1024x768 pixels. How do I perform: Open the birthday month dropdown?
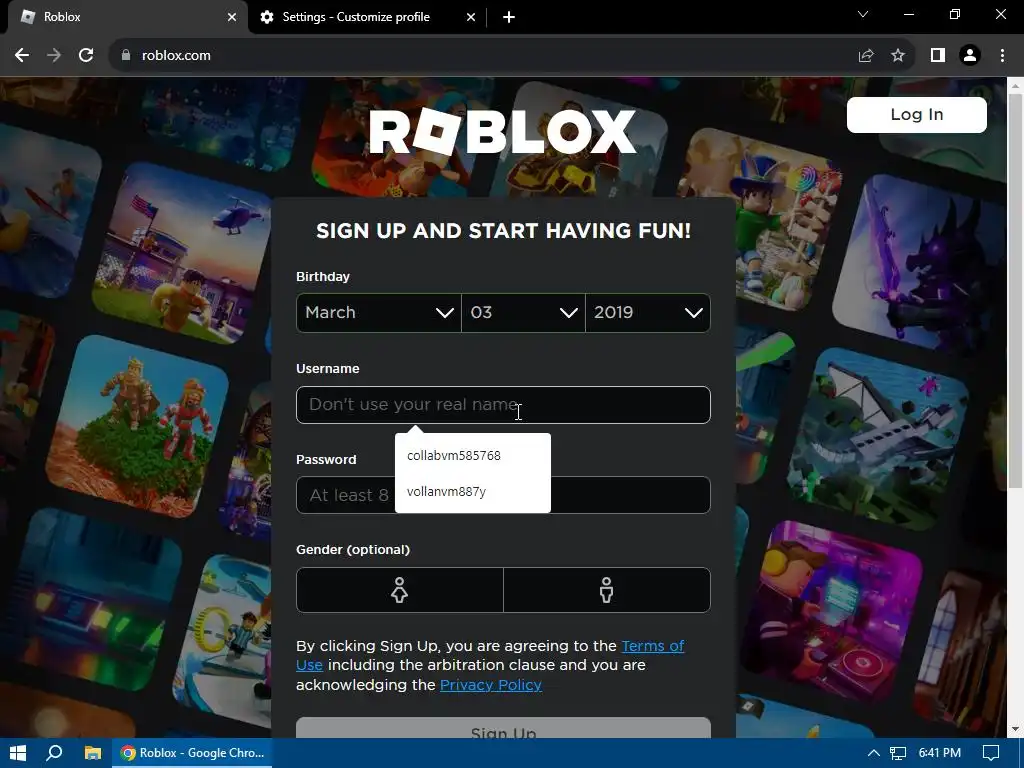(x=379, y=313)
